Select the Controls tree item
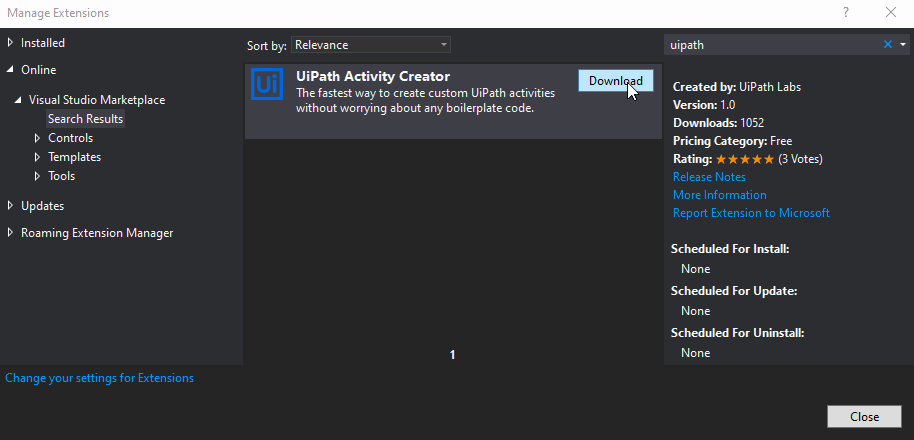Viewport: 914px width, 440px height. pyautogui.click(x=71, y=138)
